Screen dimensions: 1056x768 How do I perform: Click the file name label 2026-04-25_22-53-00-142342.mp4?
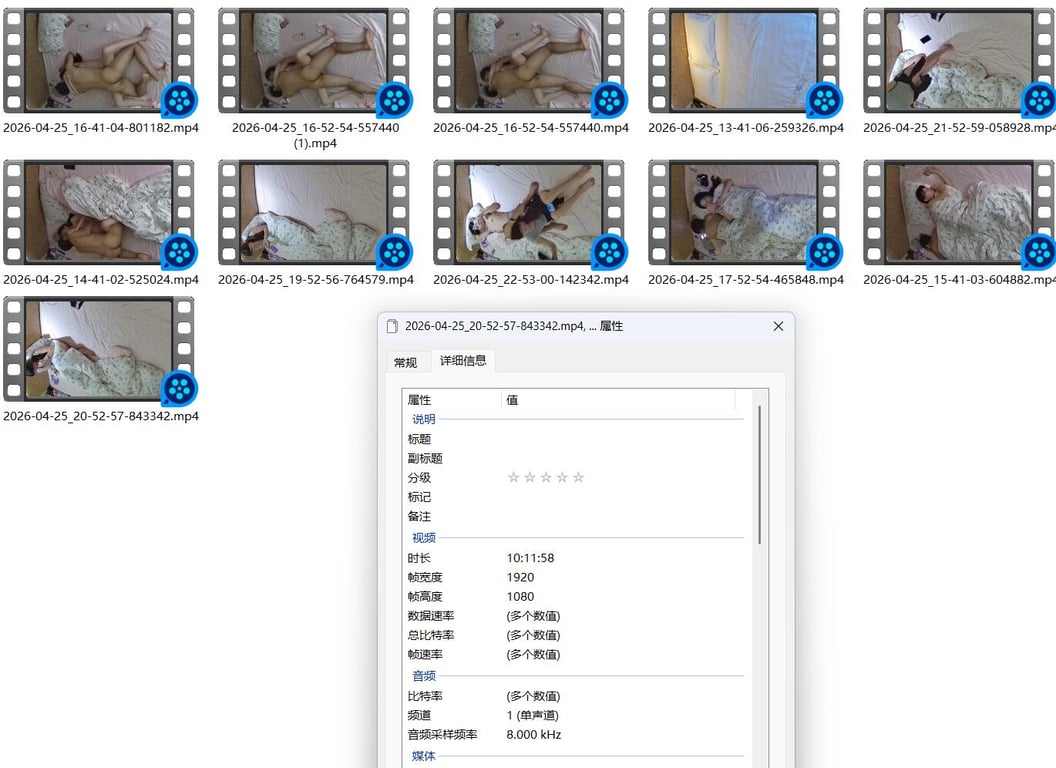point(531,280)
